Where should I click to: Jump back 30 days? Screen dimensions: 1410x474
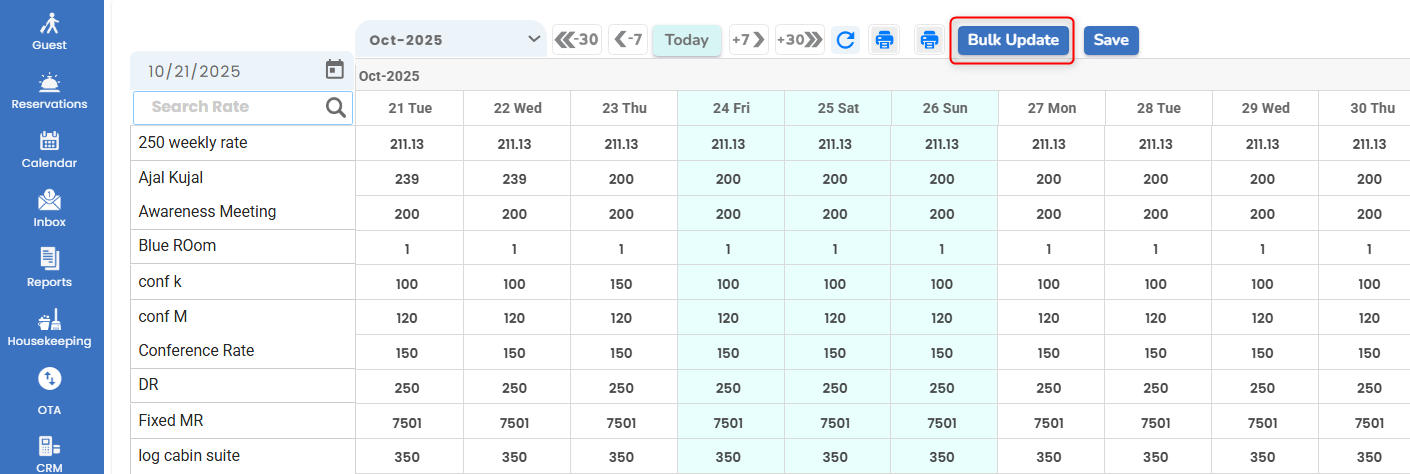(577, 40)
